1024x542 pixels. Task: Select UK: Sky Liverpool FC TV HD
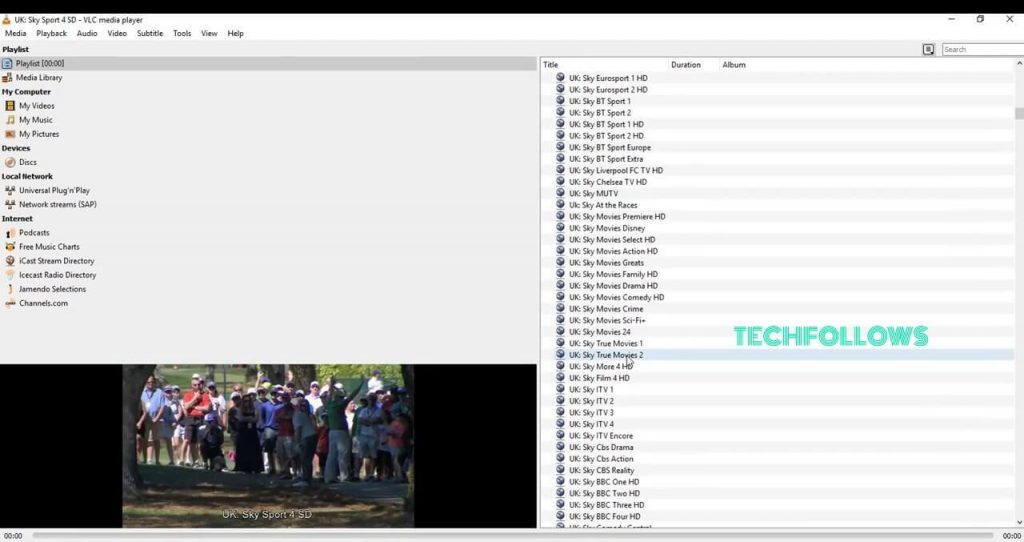coord(615,170)
